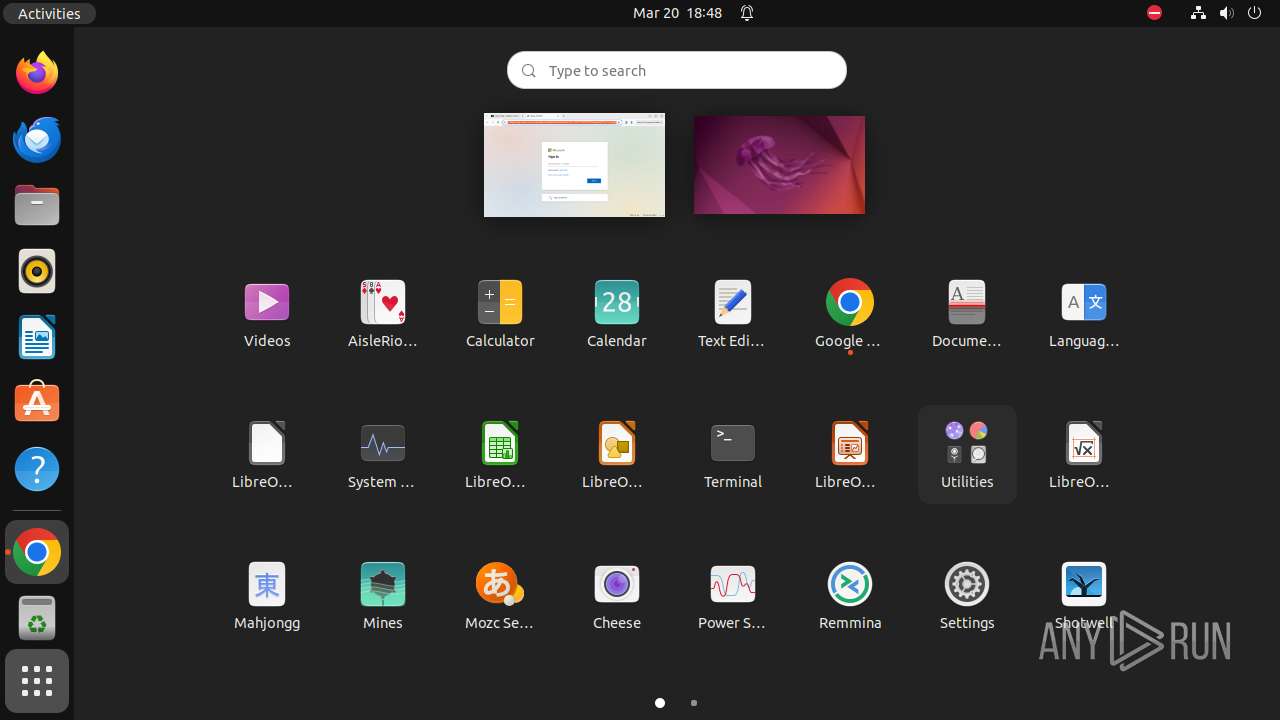
Task: Focus the Type to search field
Action: pos(677,70)
